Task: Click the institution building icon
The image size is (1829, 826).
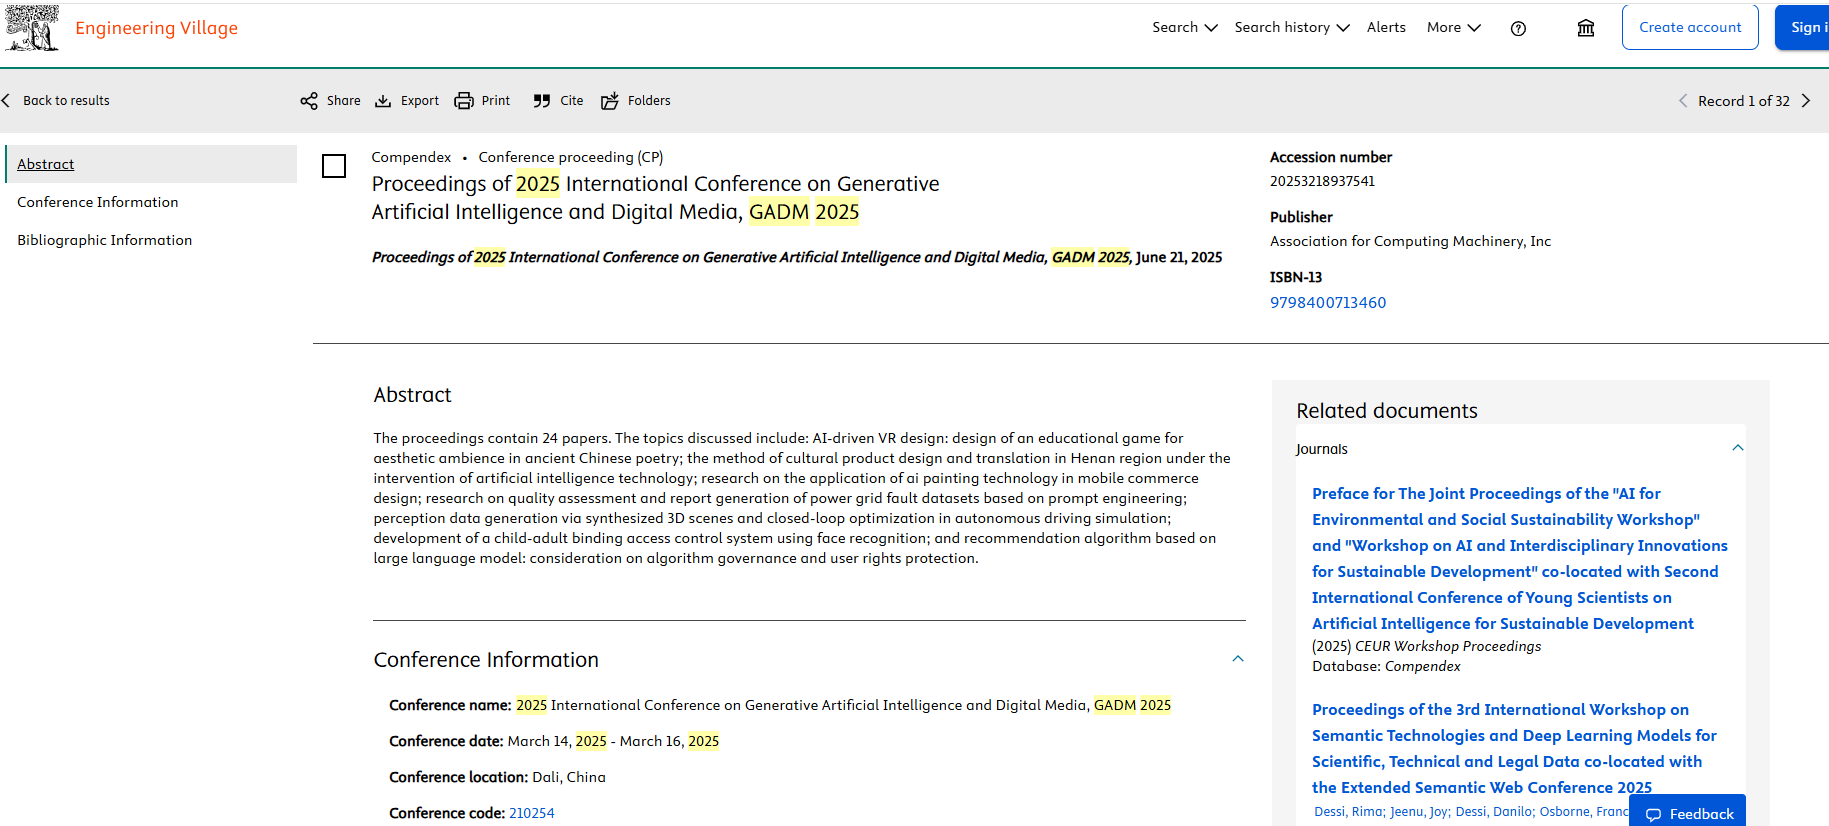Action: click(1586, 28)
